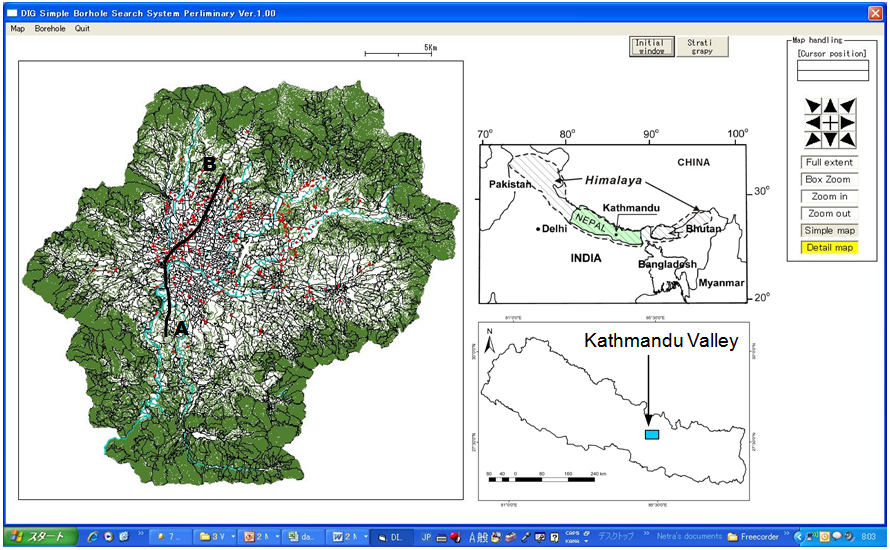Pan map diagonally toward the lower-left corner

[812, 139]
